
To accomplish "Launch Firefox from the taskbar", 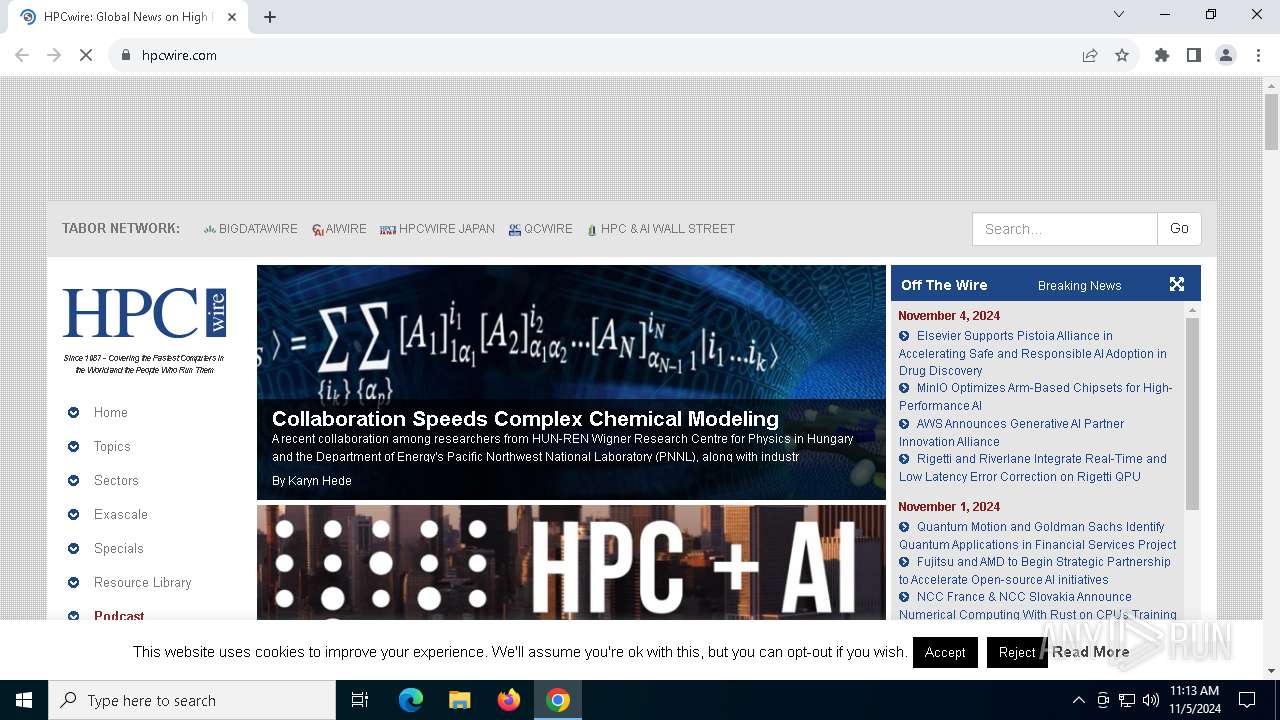I will [x=508, y=700].
